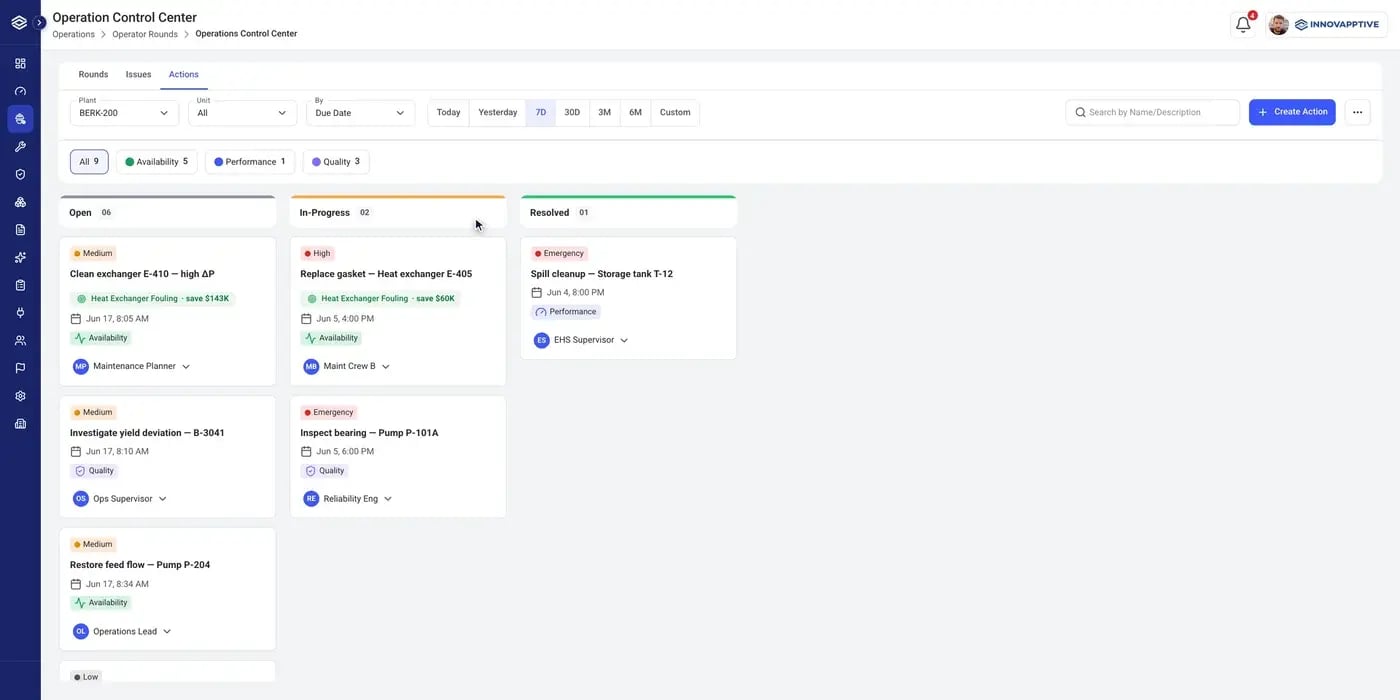
Task: Open the people users sidebar icon
Action: coord(20,340)
